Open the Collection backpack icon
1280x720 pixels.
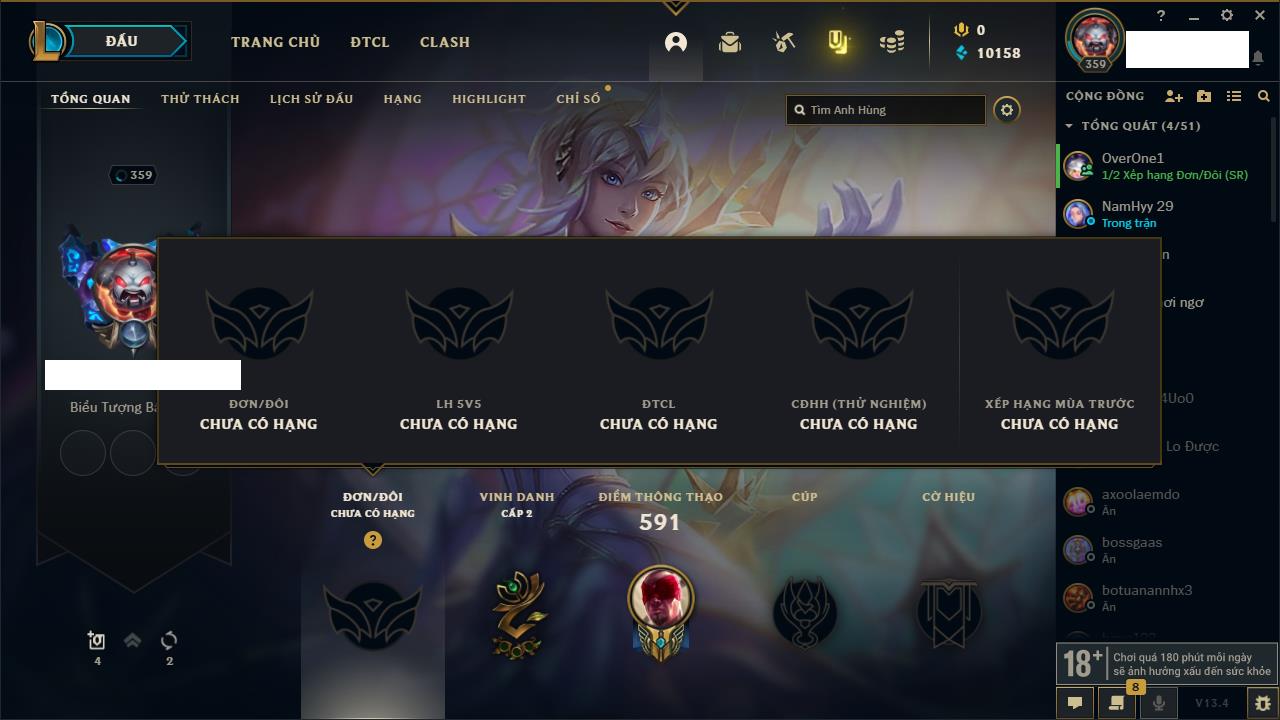pyautogui.click(x=730, y=42)
